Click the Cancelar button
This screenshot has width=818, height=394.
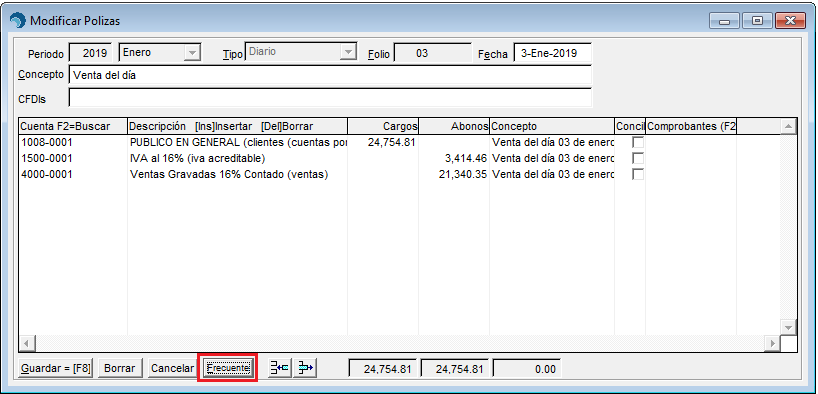pos(172,368)
